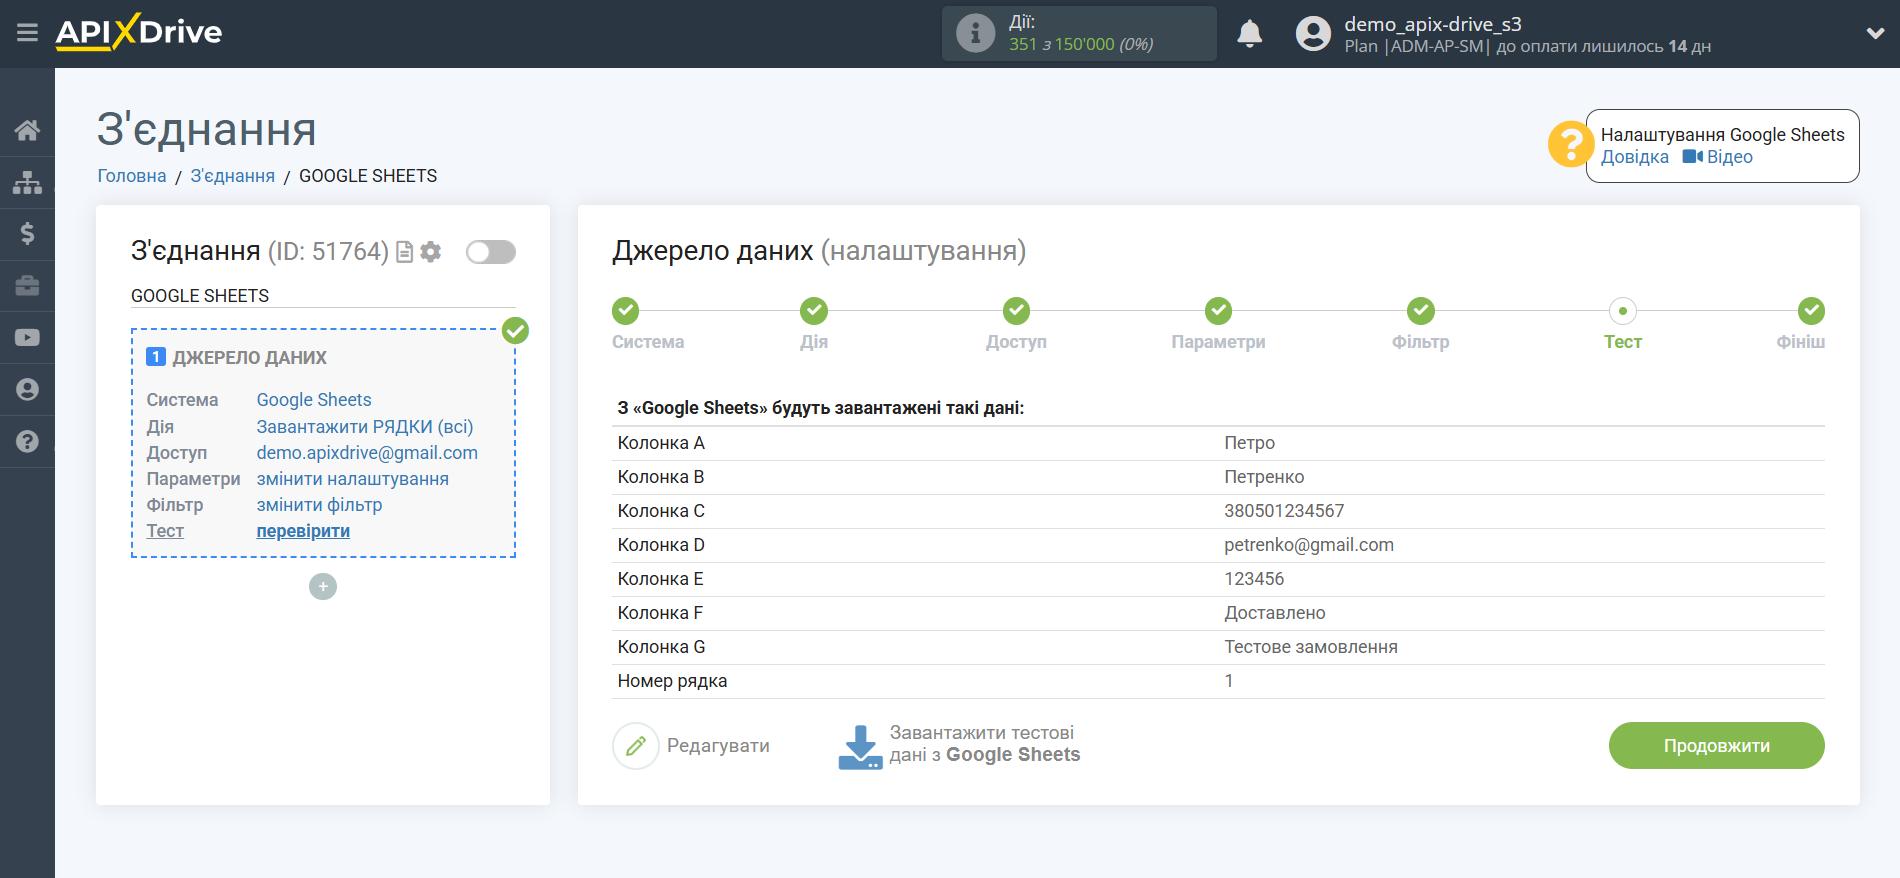Click the green checkmark on data source block
1900x878 pixels.
[x=515, y=330]
